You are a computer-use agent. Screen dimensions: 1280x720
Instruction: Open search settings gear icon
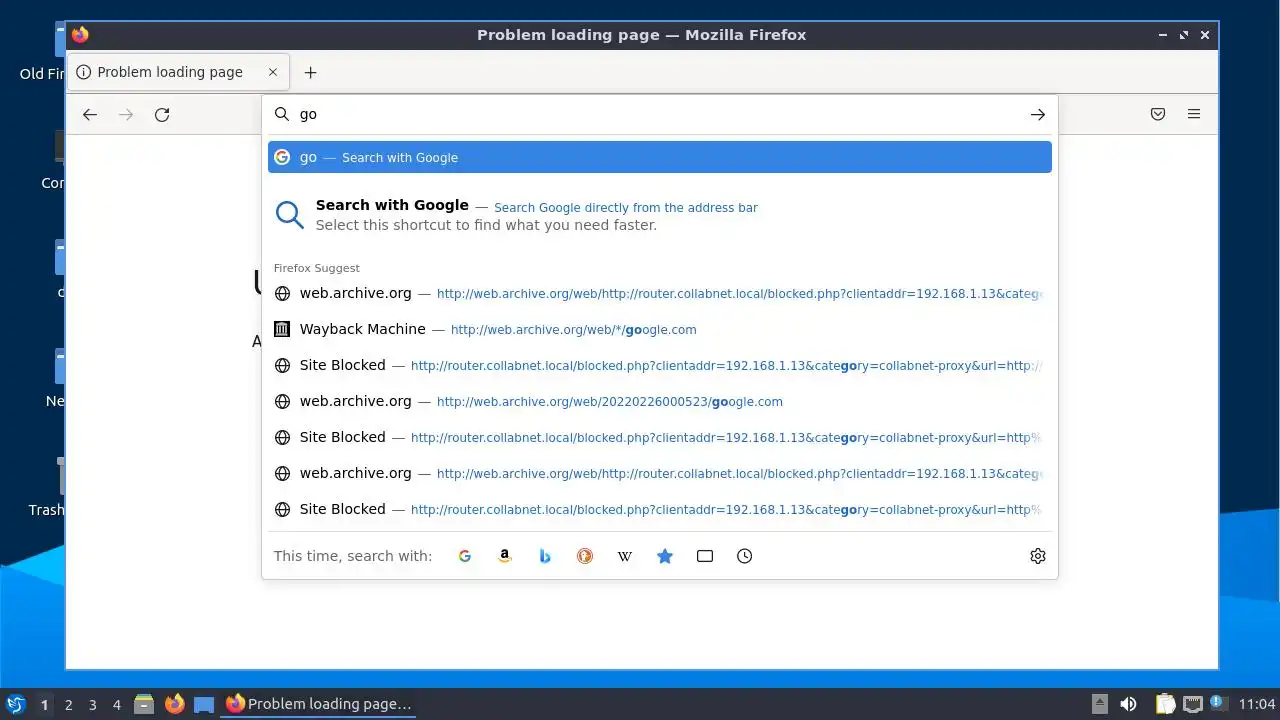pos(1038,556)
